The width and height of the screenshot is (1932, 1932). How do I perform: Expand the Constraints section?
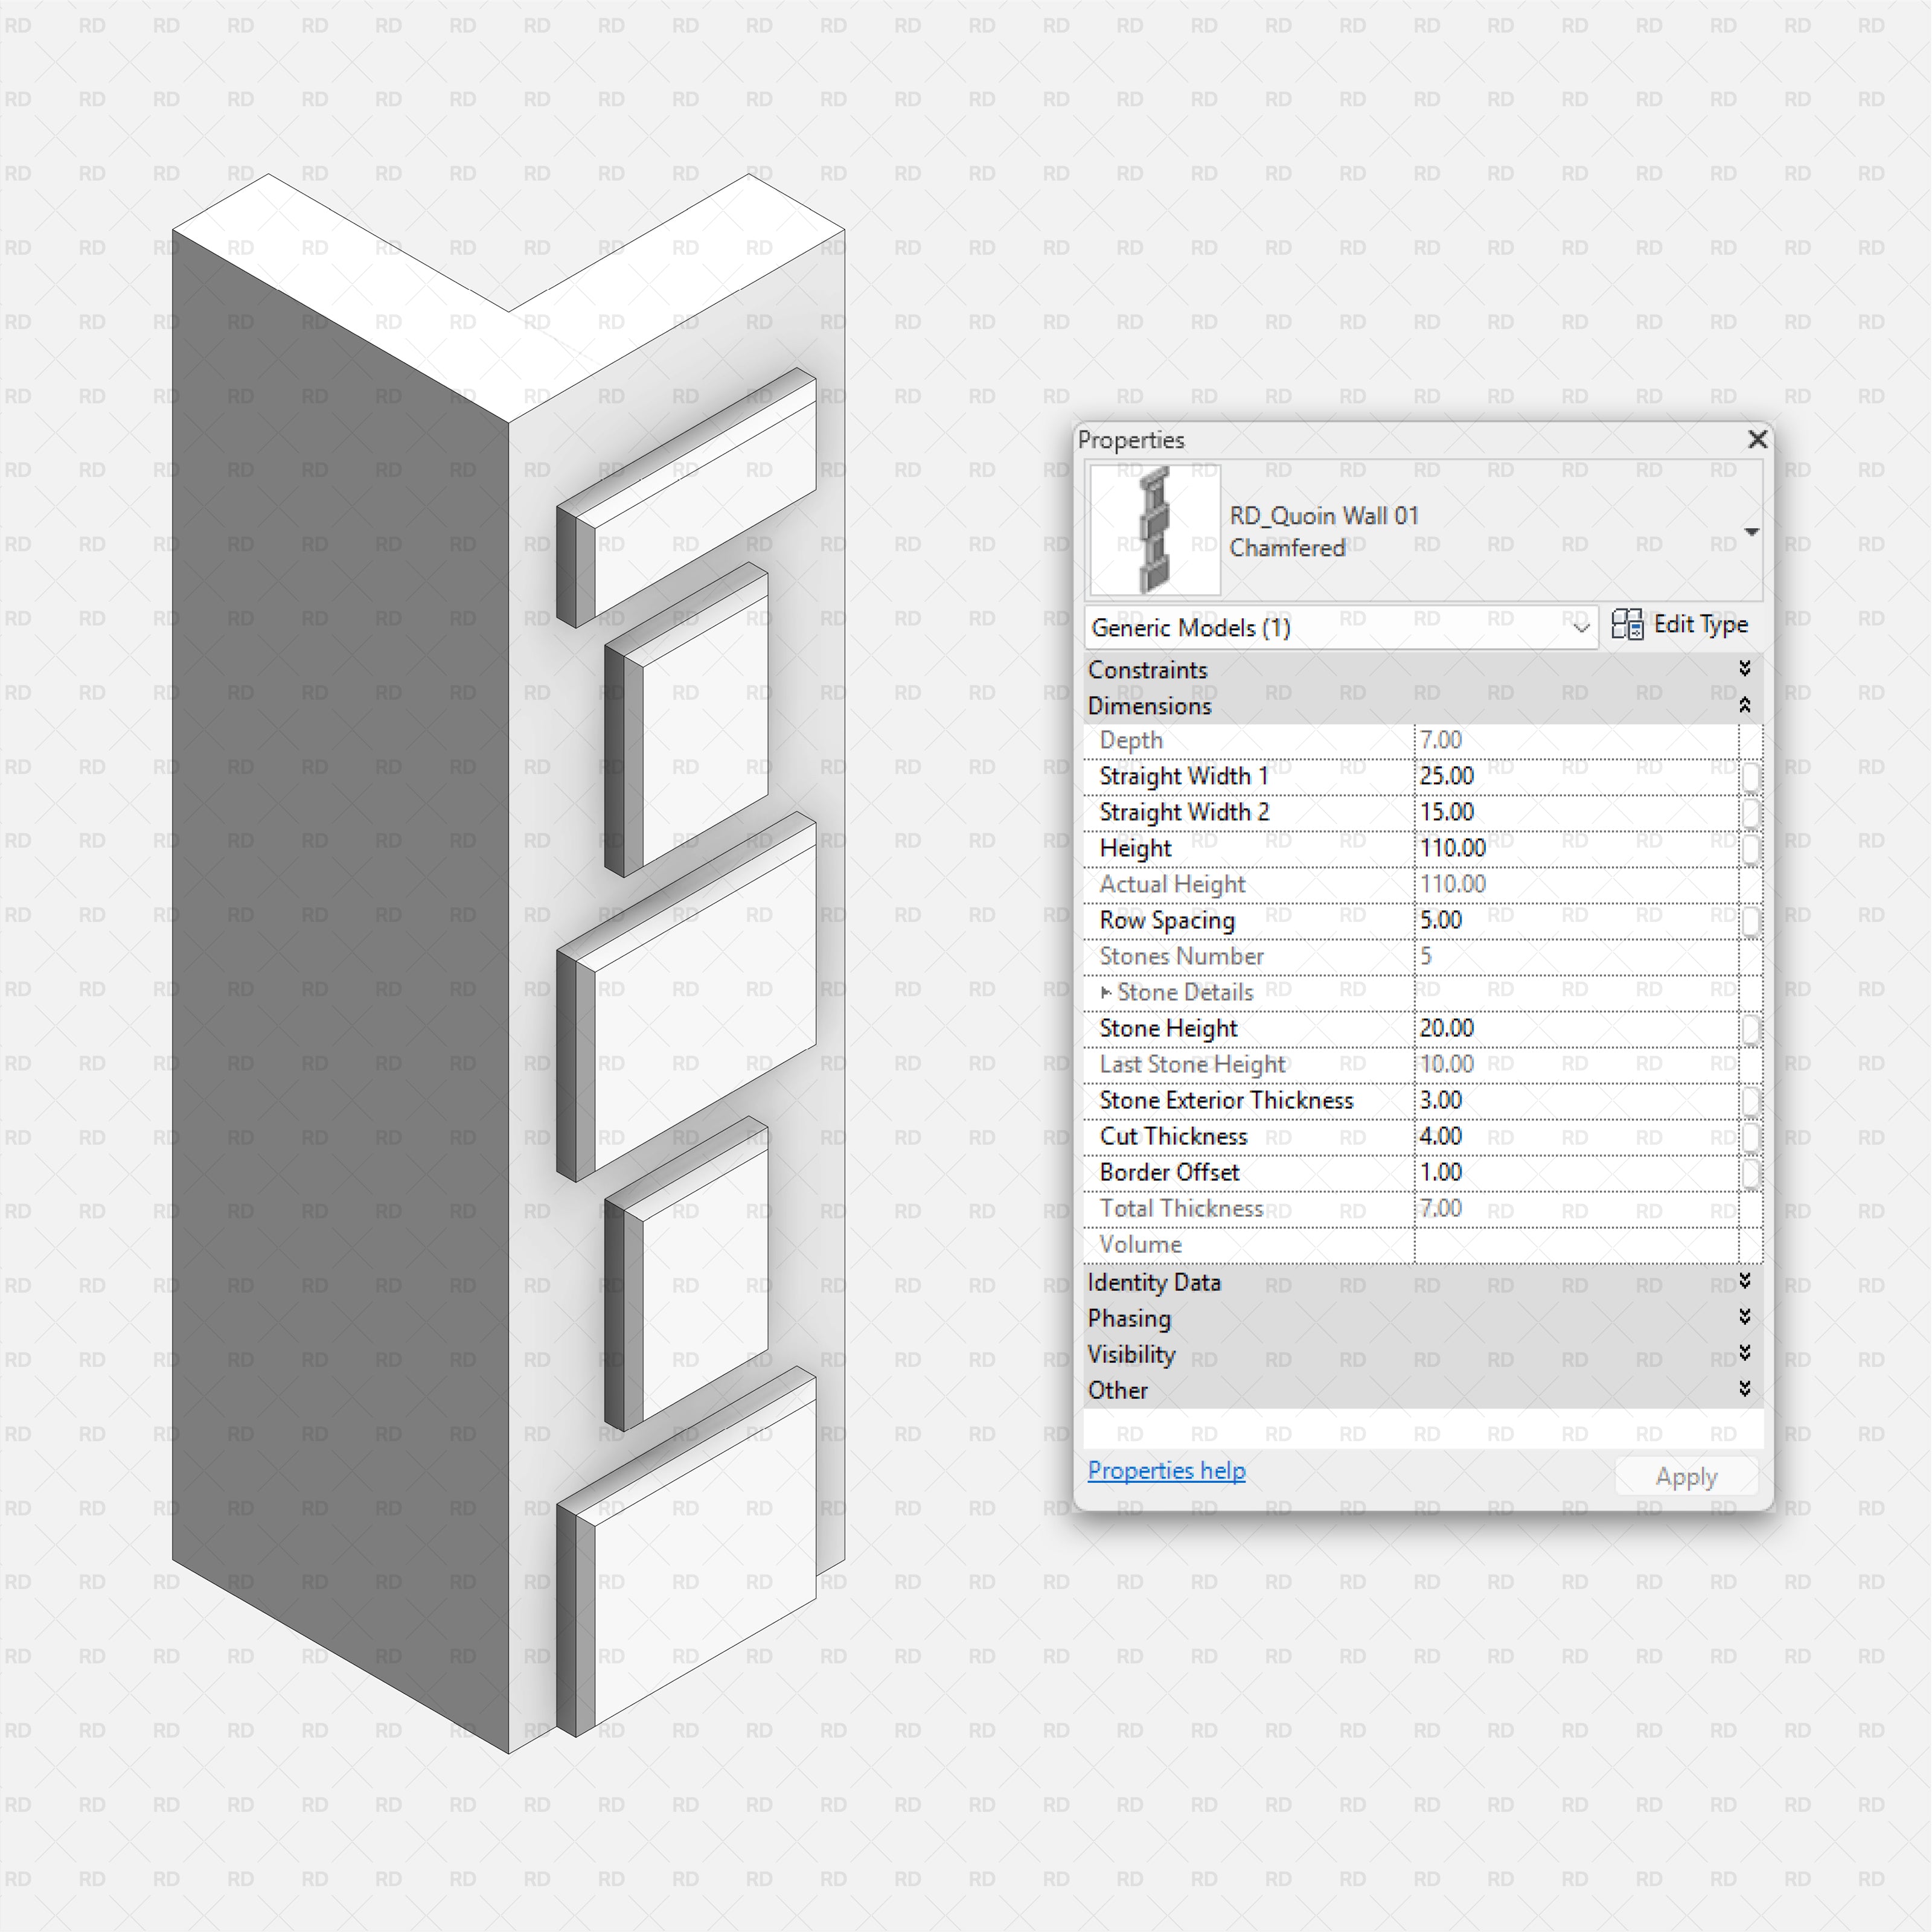point(1745,669)
